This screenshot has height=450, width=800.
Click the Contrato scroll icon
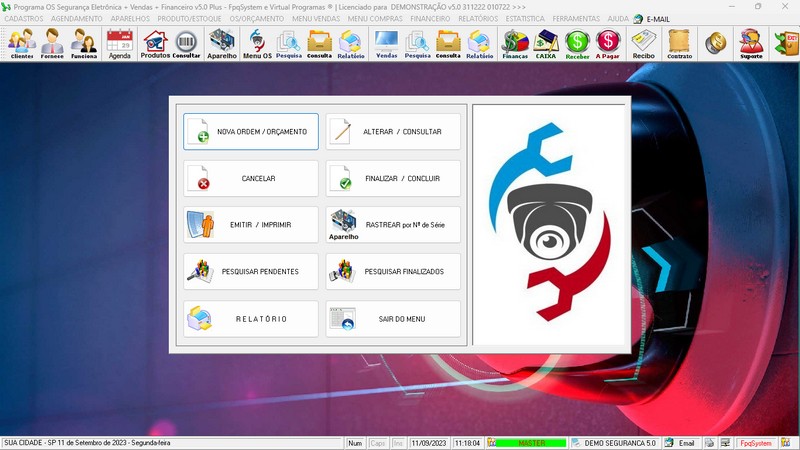[679, 44]
